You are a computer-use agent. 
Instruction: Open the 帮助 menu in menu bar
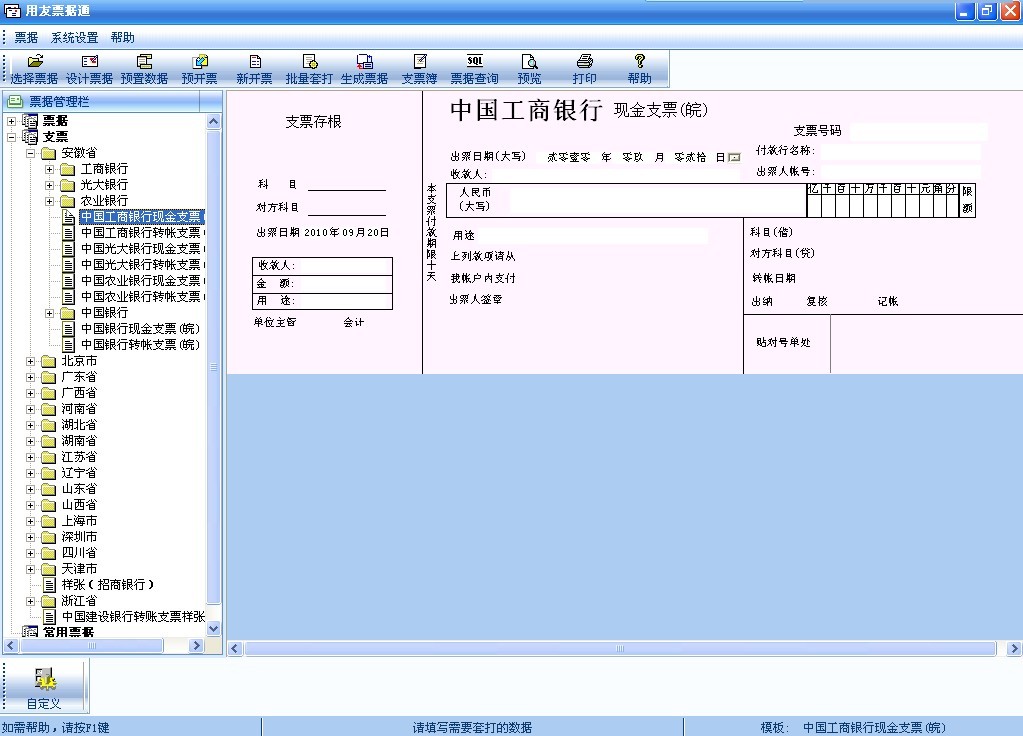click(123, 38)
